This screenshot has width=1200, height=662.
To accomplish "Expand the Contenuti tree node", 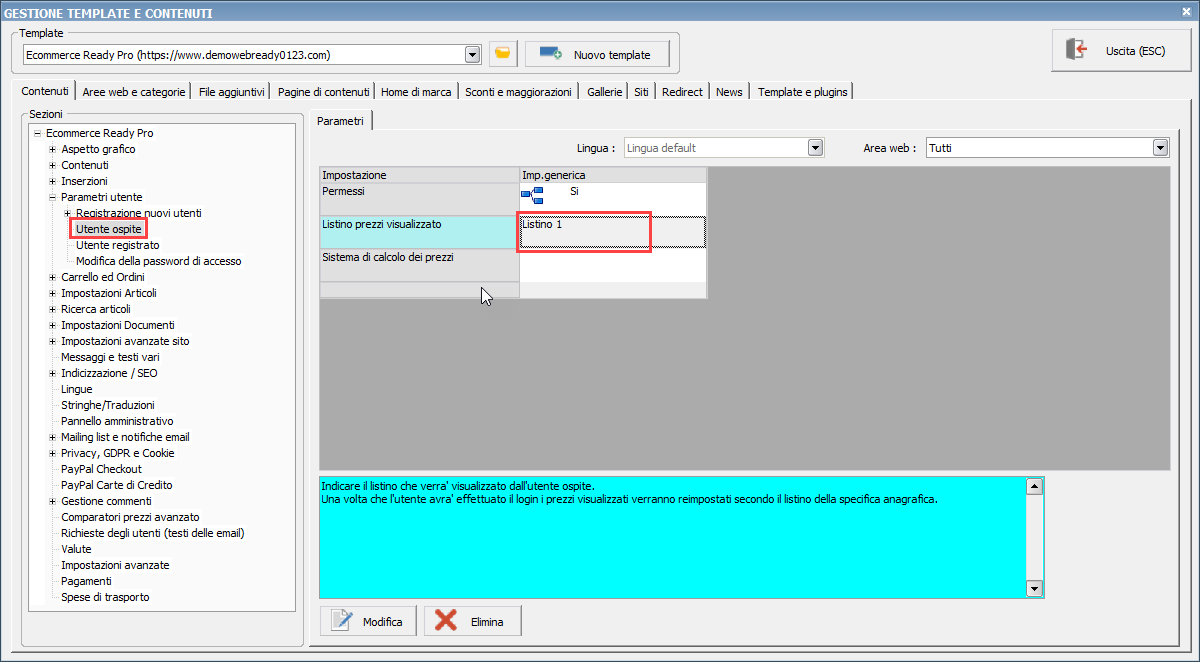I will 52,165.
